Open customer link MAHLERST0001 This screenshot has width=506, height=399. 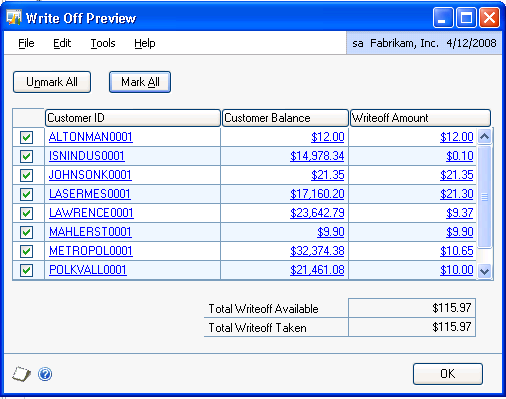point(90,232)
